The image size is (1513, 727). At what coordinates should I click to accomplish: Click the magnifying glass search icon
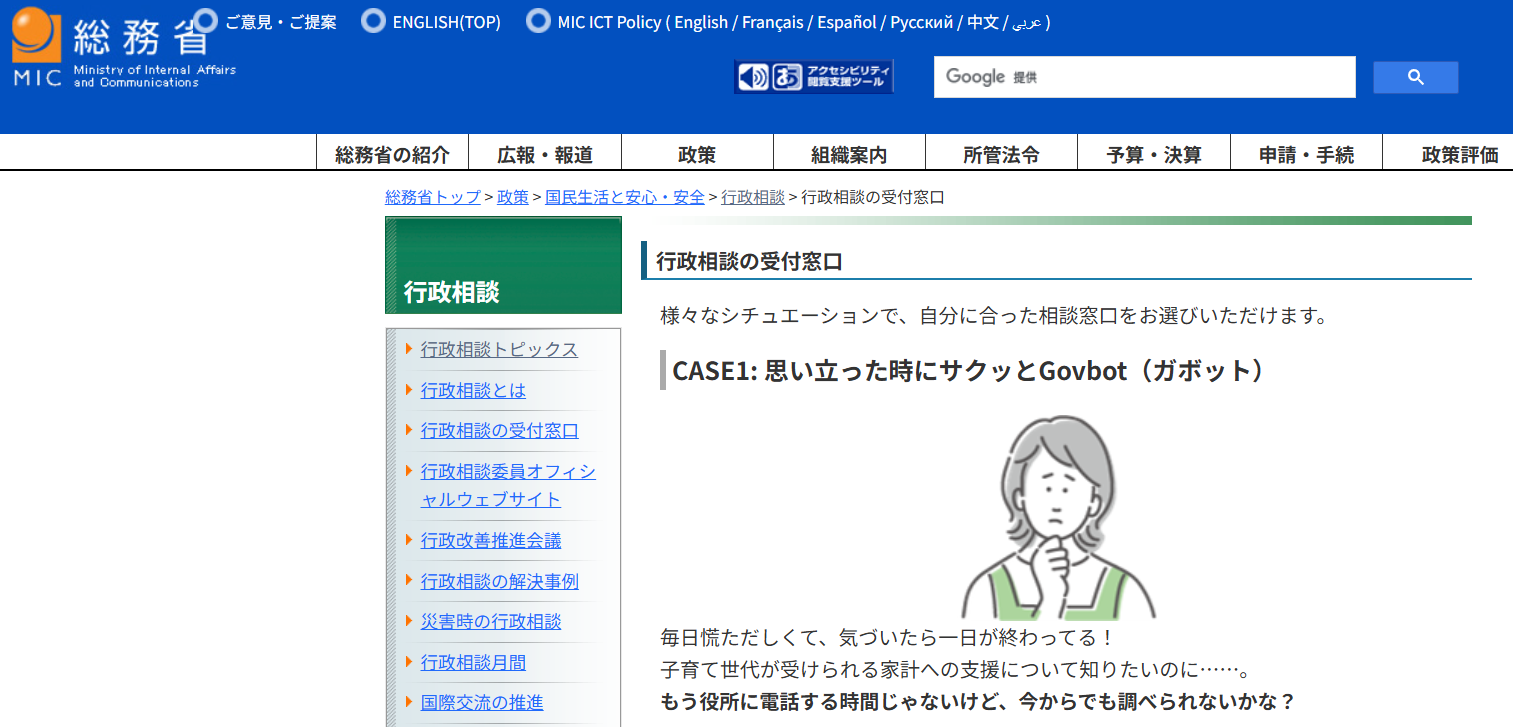[1414, 77]
